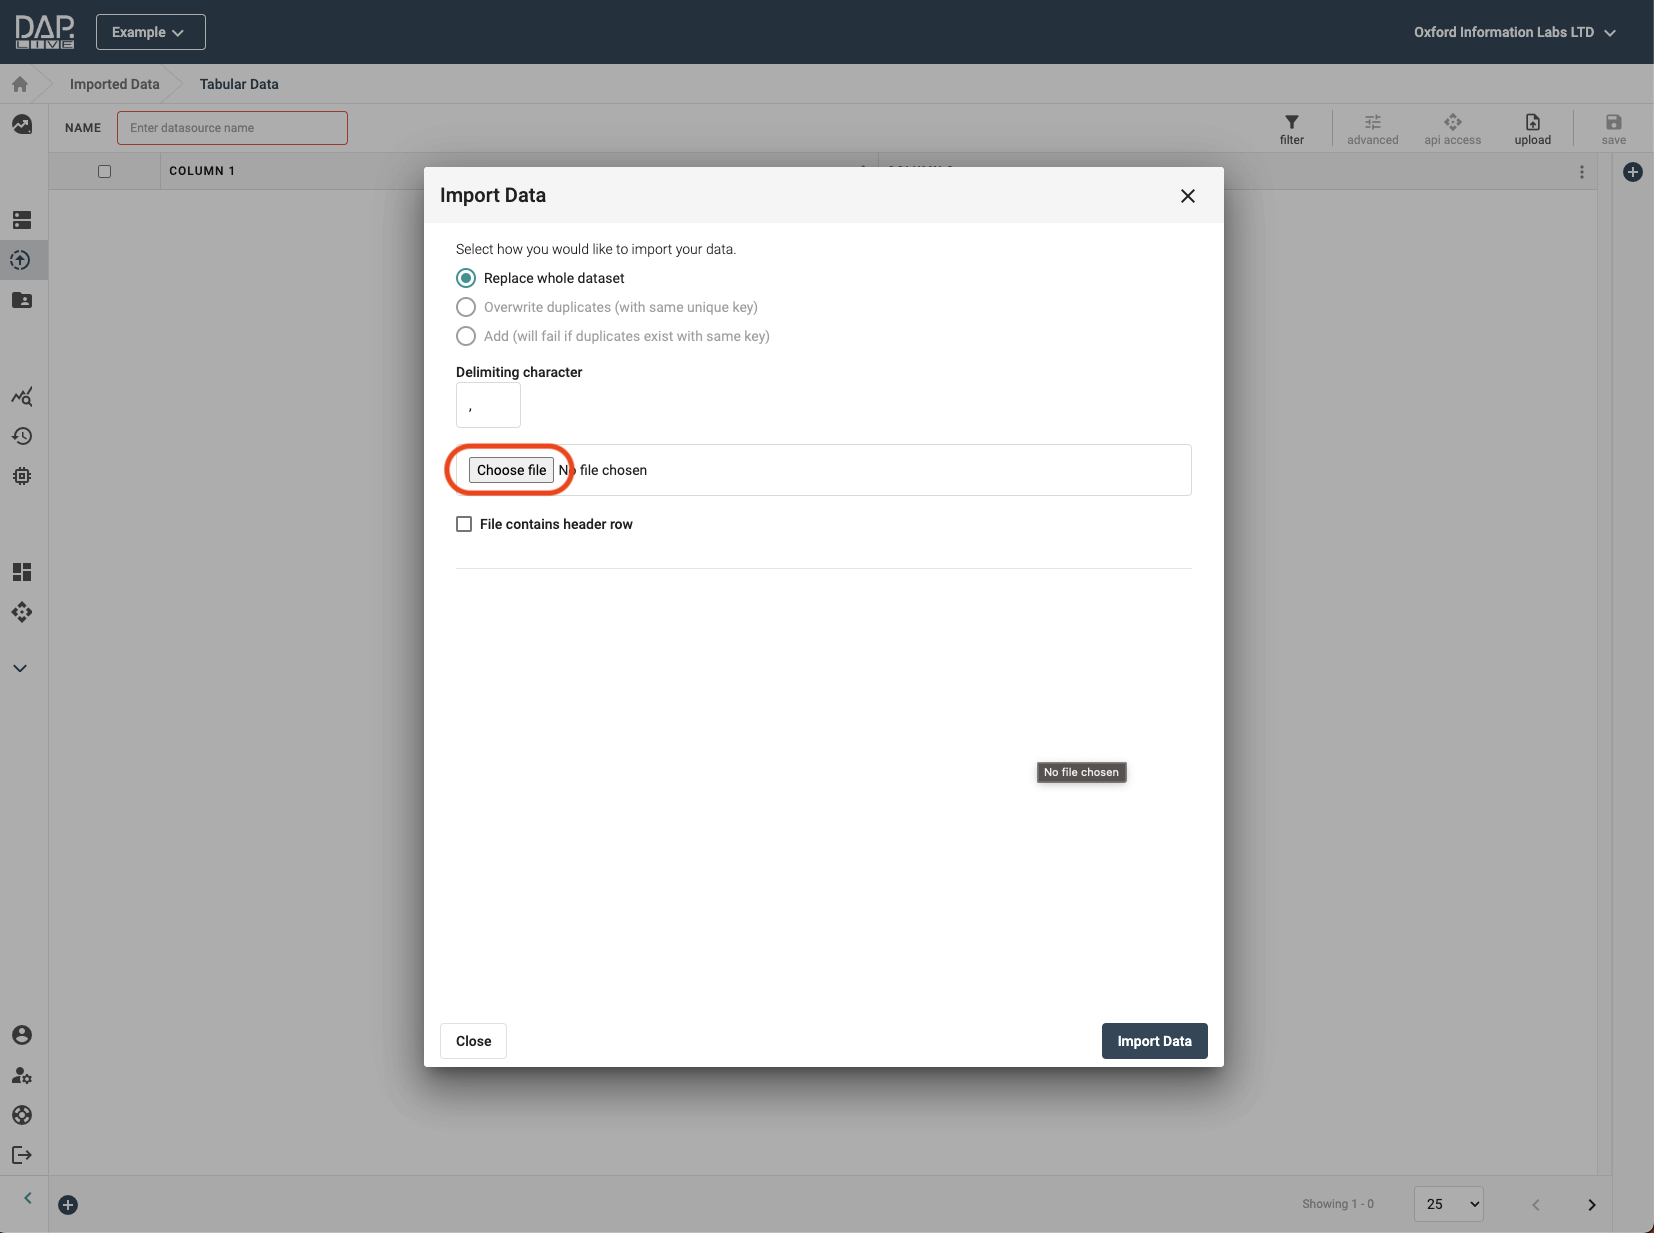Click the upload icon in toolbar
1654x1233 pixels.
click(1532, 128)
